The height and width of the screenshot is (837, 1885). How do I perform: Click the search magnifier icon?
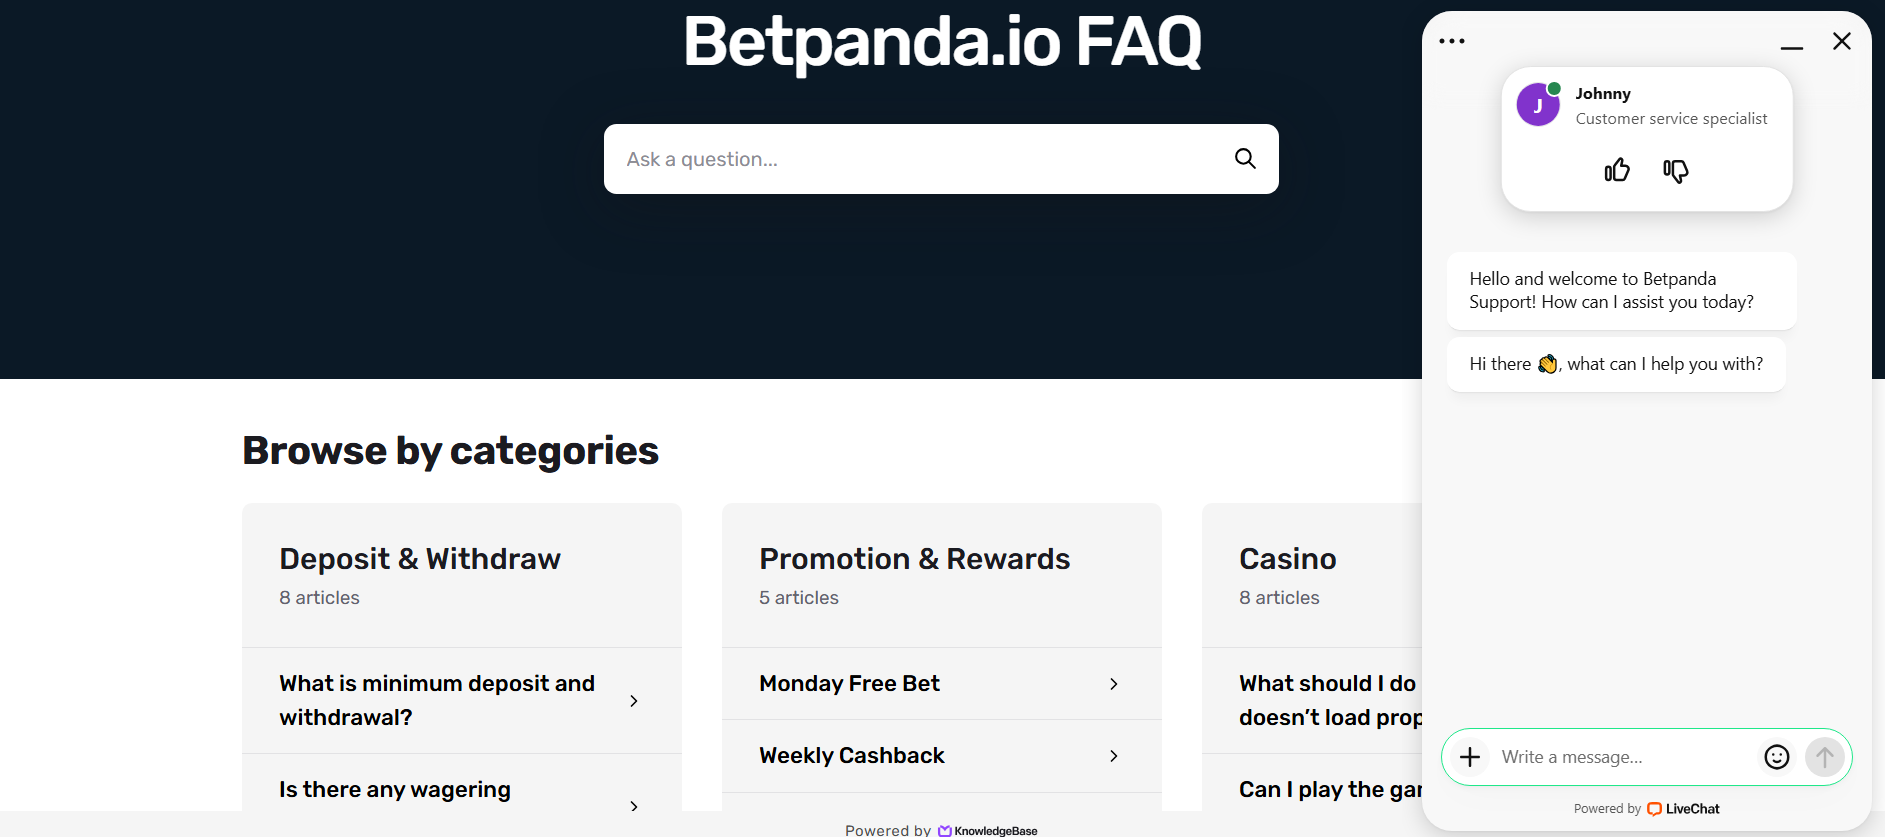point(1245,159)
